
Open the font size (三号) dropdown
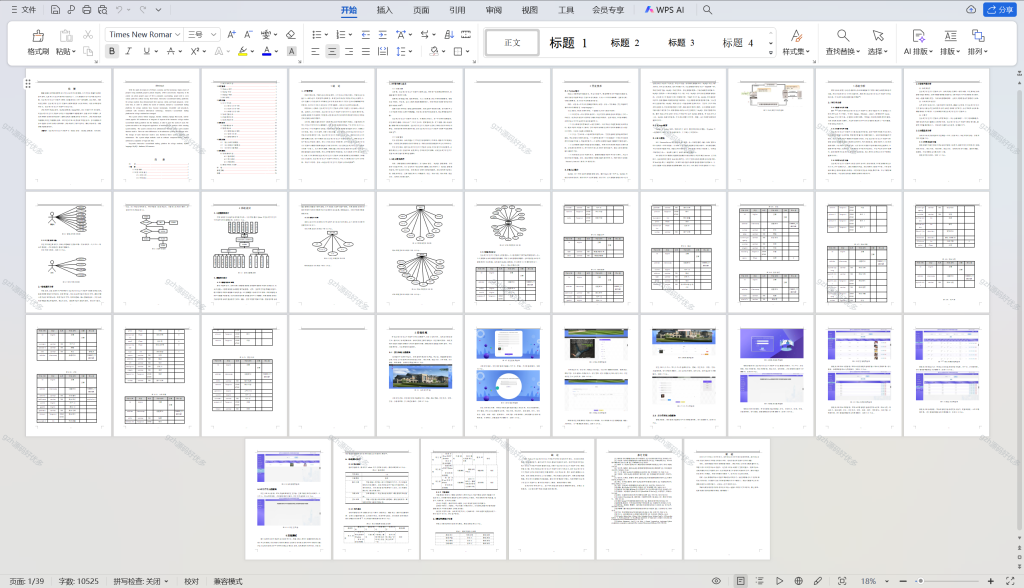(214, 35)
